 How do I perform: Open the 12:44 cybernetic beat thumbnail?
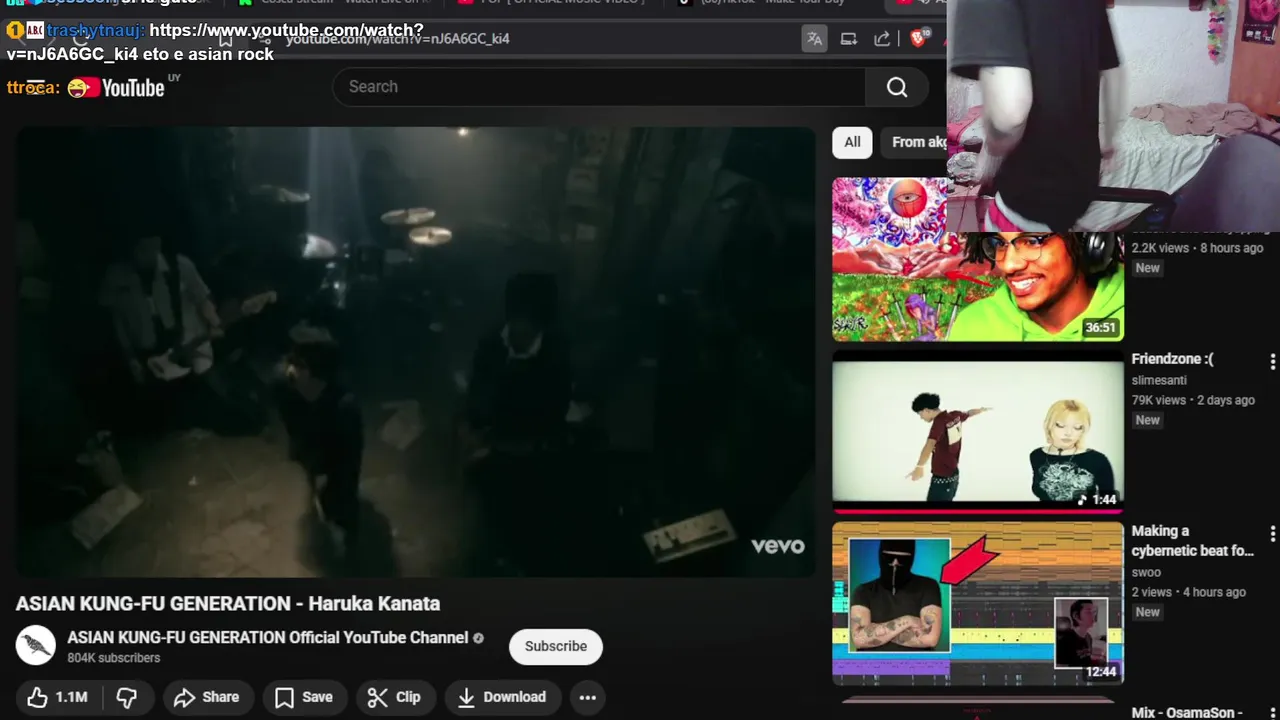(978, 604)
